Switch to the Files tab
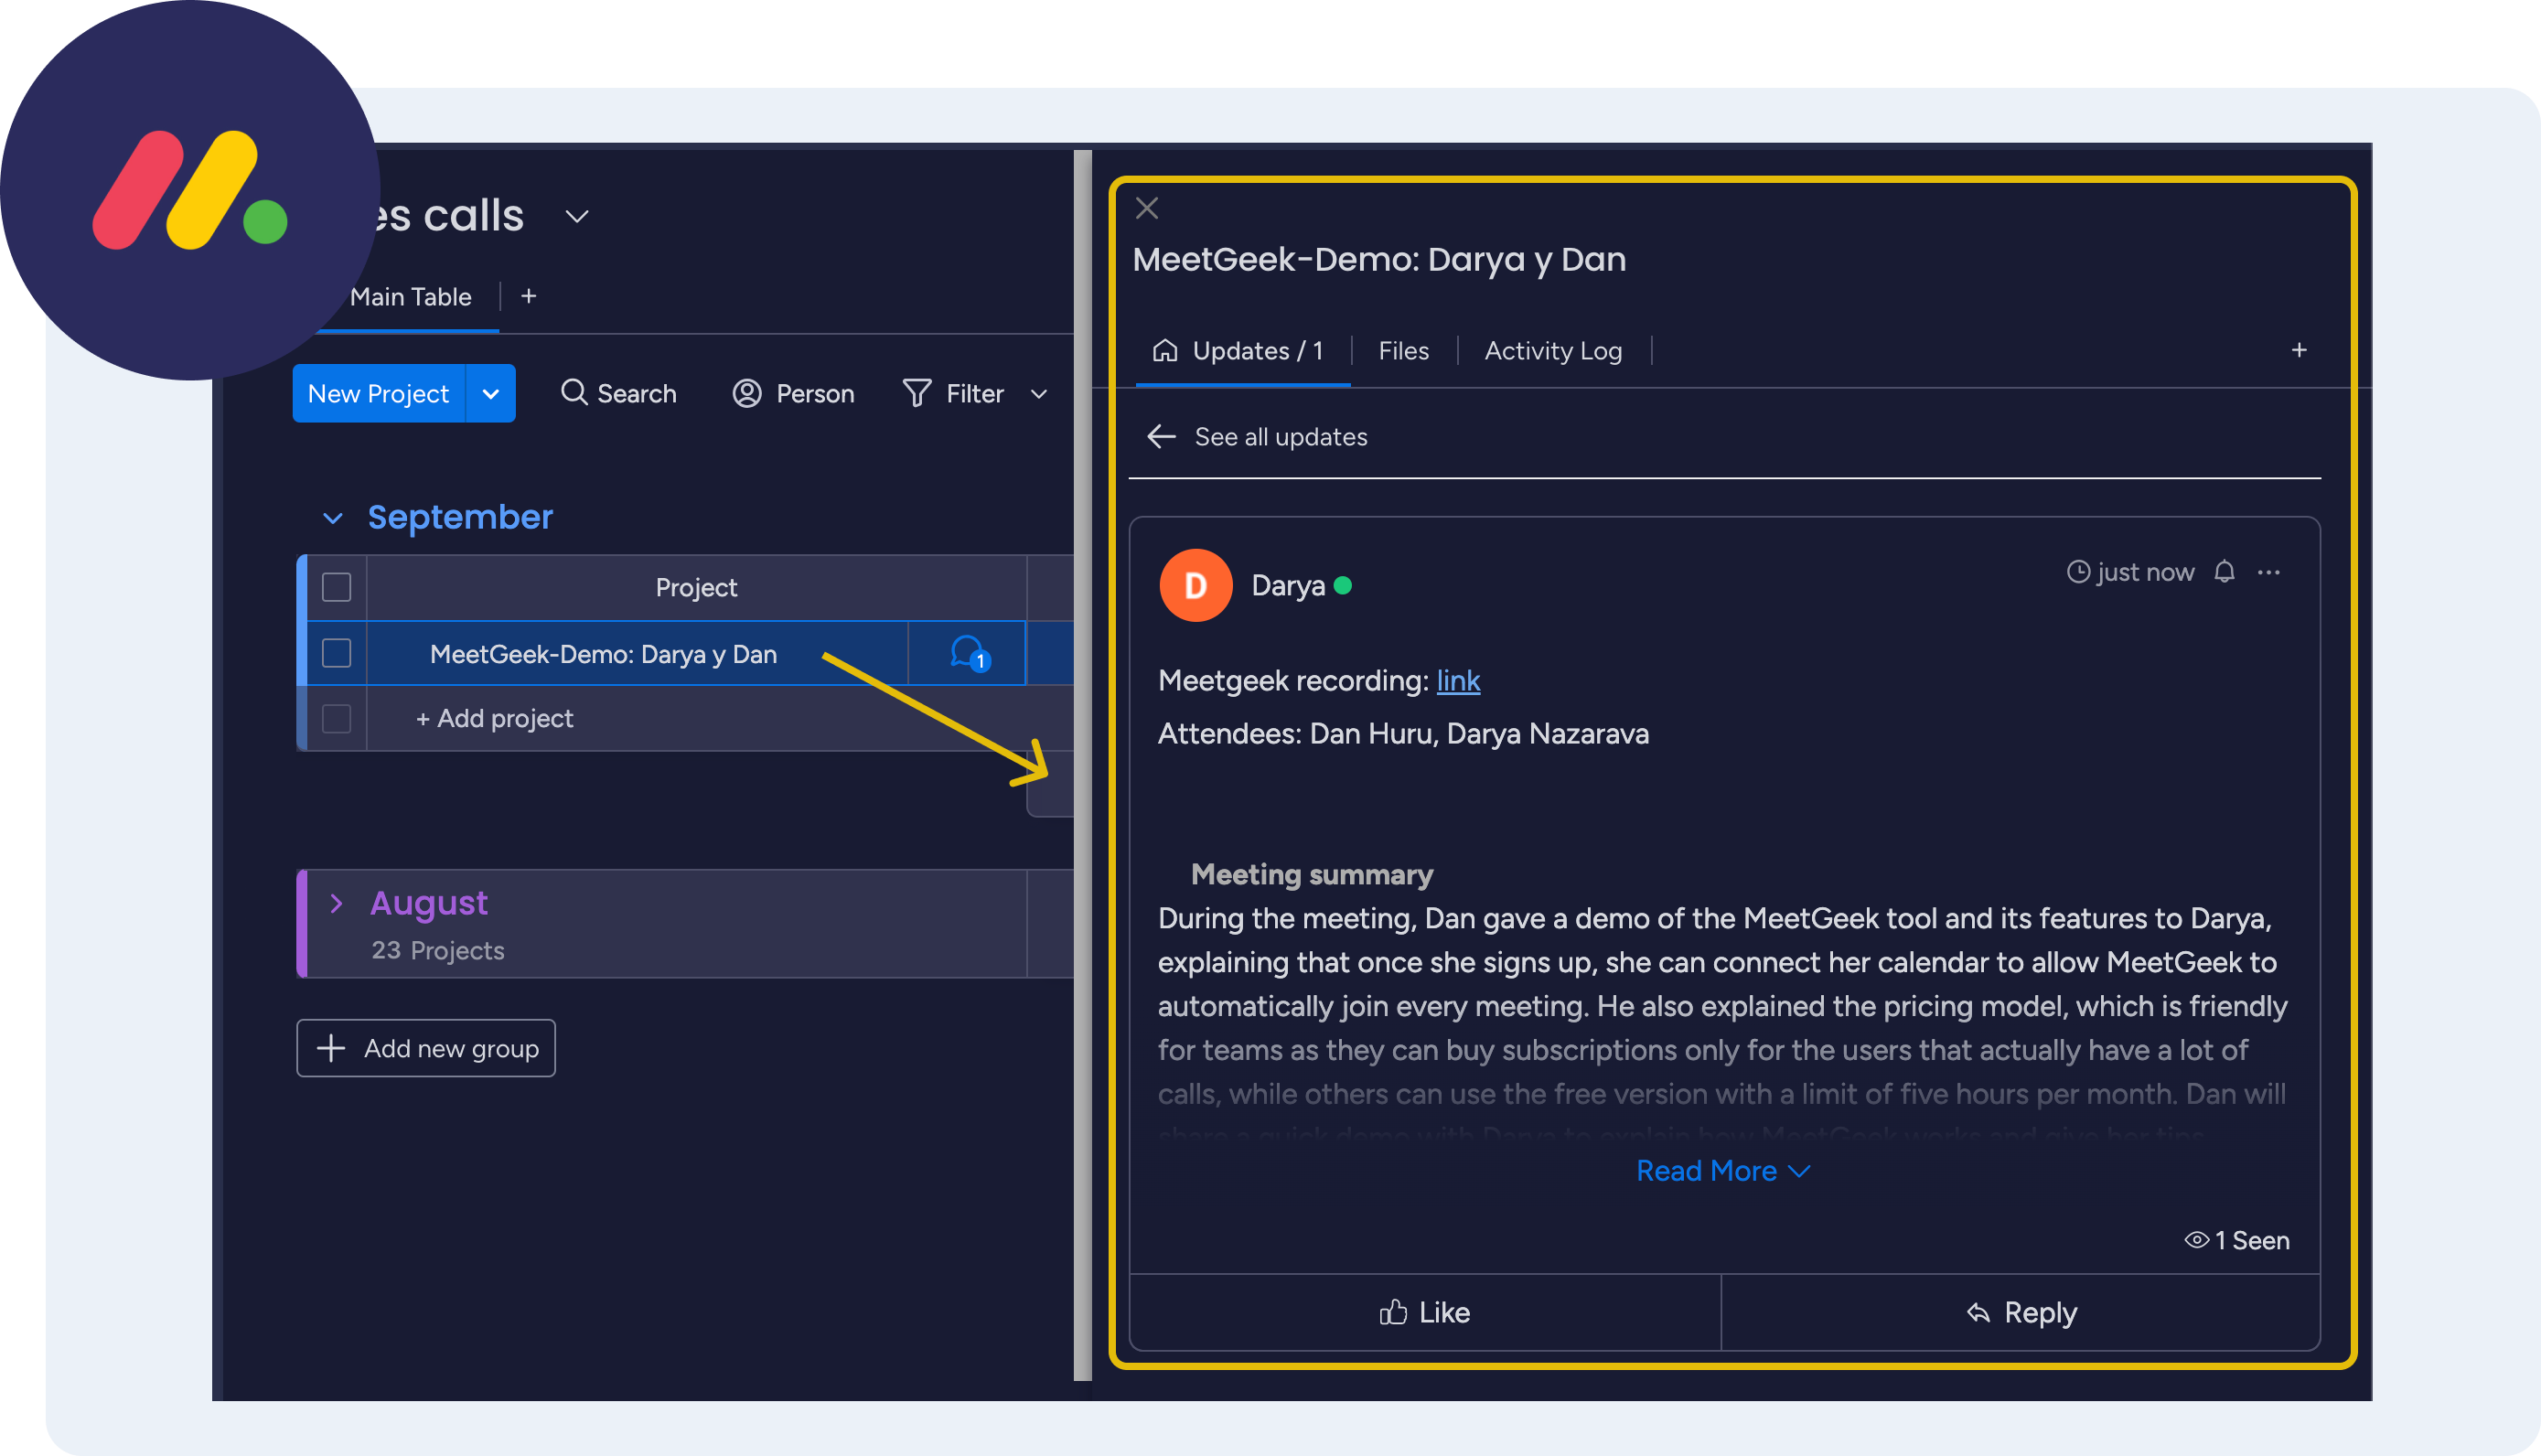Viewport: 2541px width, 1456px height. (x=1403, y=351)
